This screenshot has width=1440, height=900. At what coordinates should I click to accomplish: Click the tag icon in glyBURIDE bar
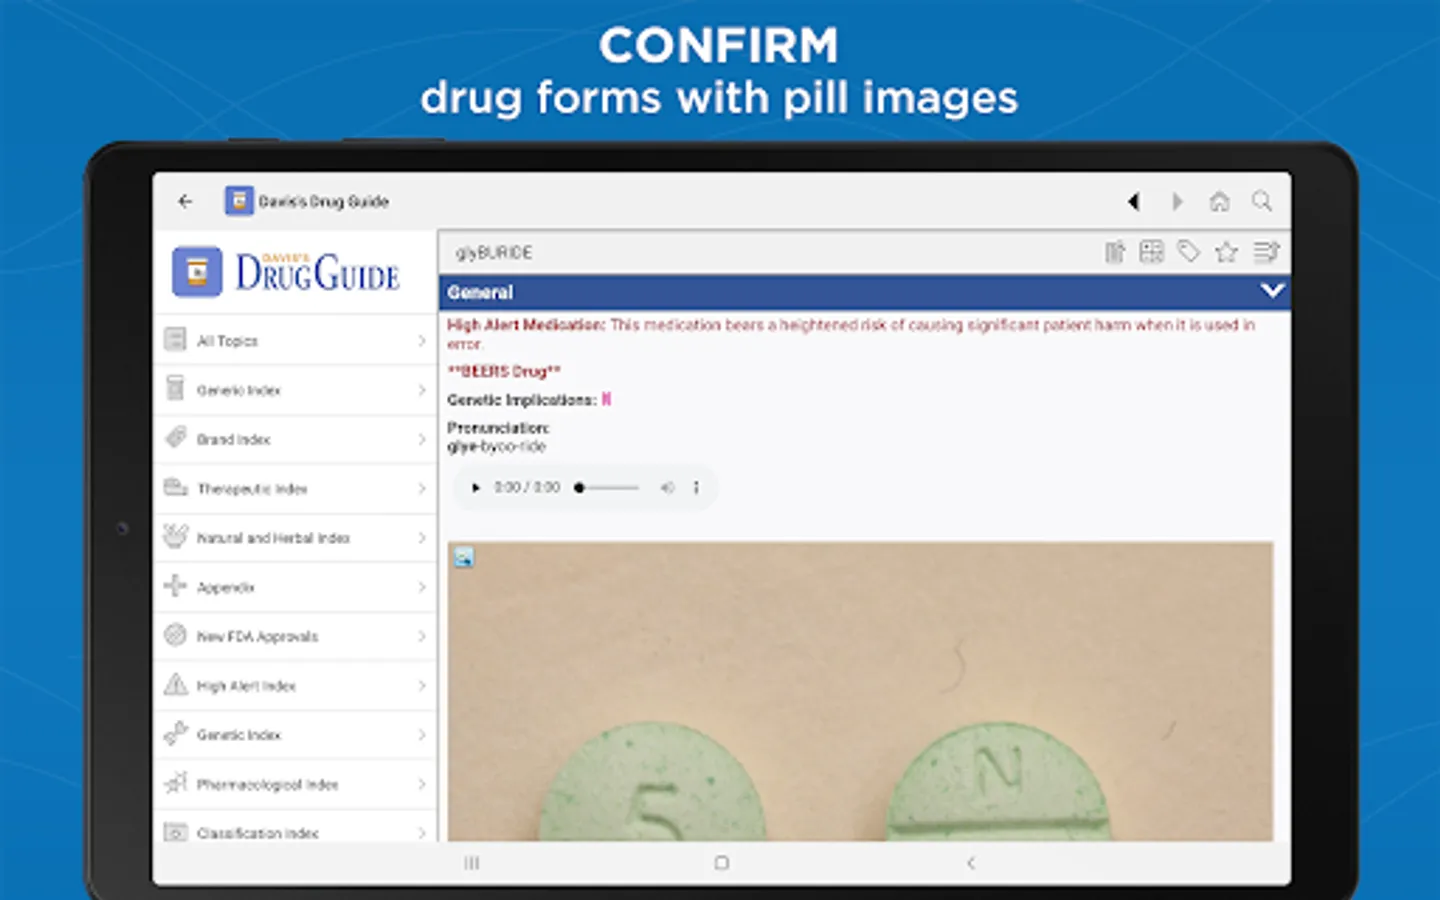click(x=1189, y=252)
